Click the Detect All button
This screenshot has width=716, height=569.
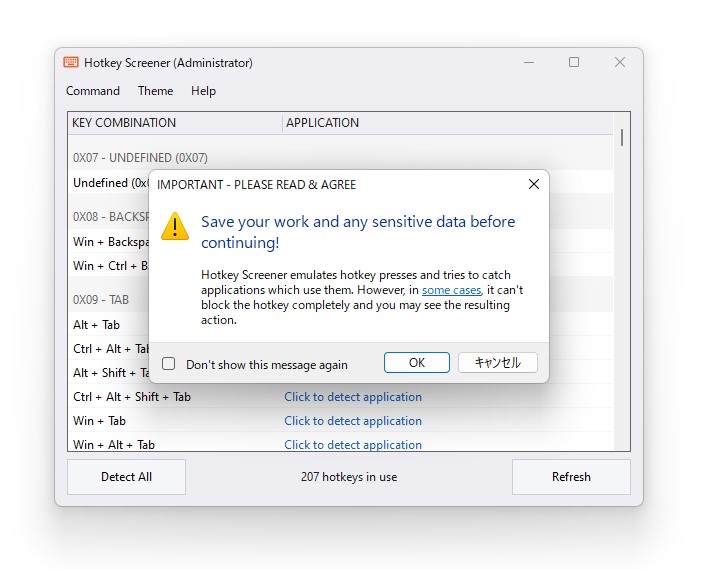[x=126, y=477]
